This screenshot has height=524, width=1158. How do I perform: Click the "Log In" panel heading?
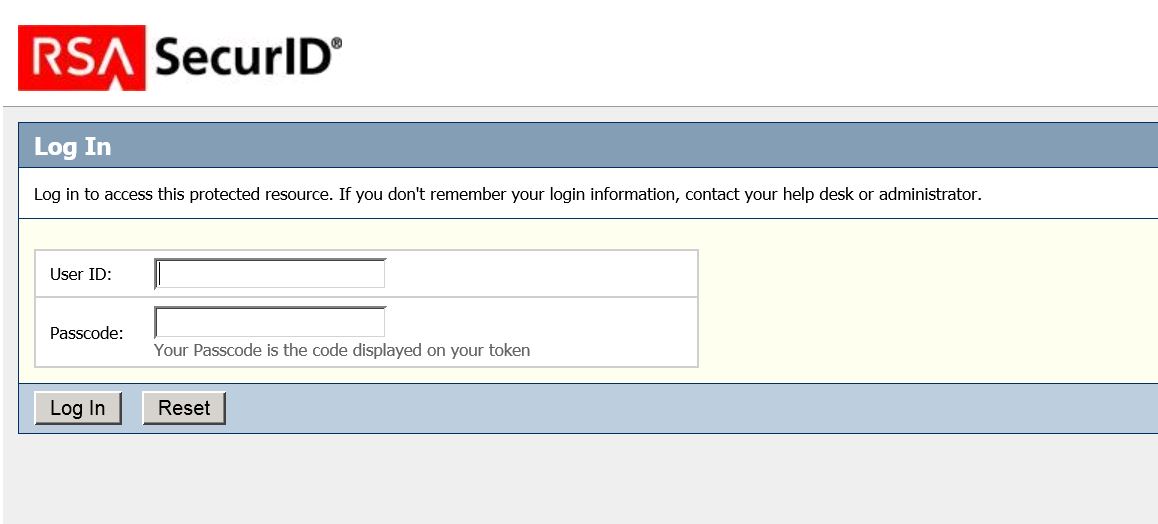point(72,147)
